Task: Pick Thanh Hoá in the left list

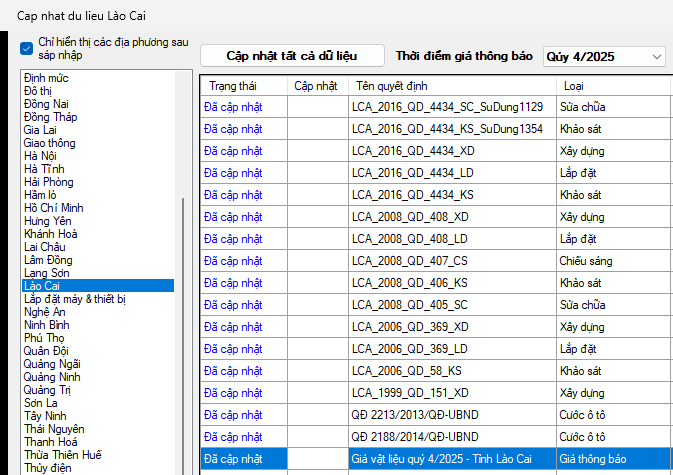Action: [50, 441]
